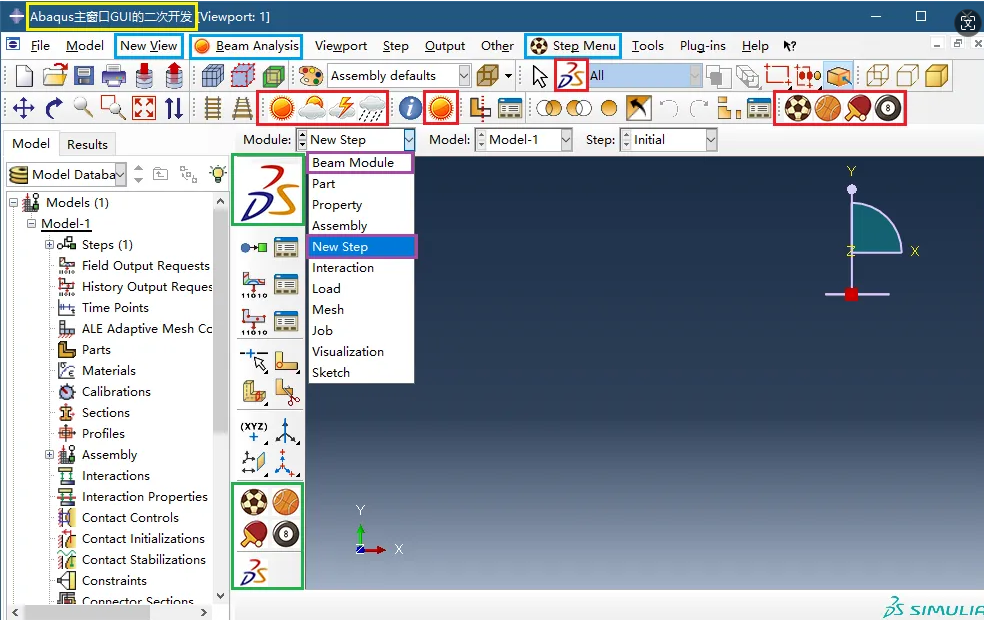
Task: Choose Sketch from the module list
Action: [x=361, y=372]
